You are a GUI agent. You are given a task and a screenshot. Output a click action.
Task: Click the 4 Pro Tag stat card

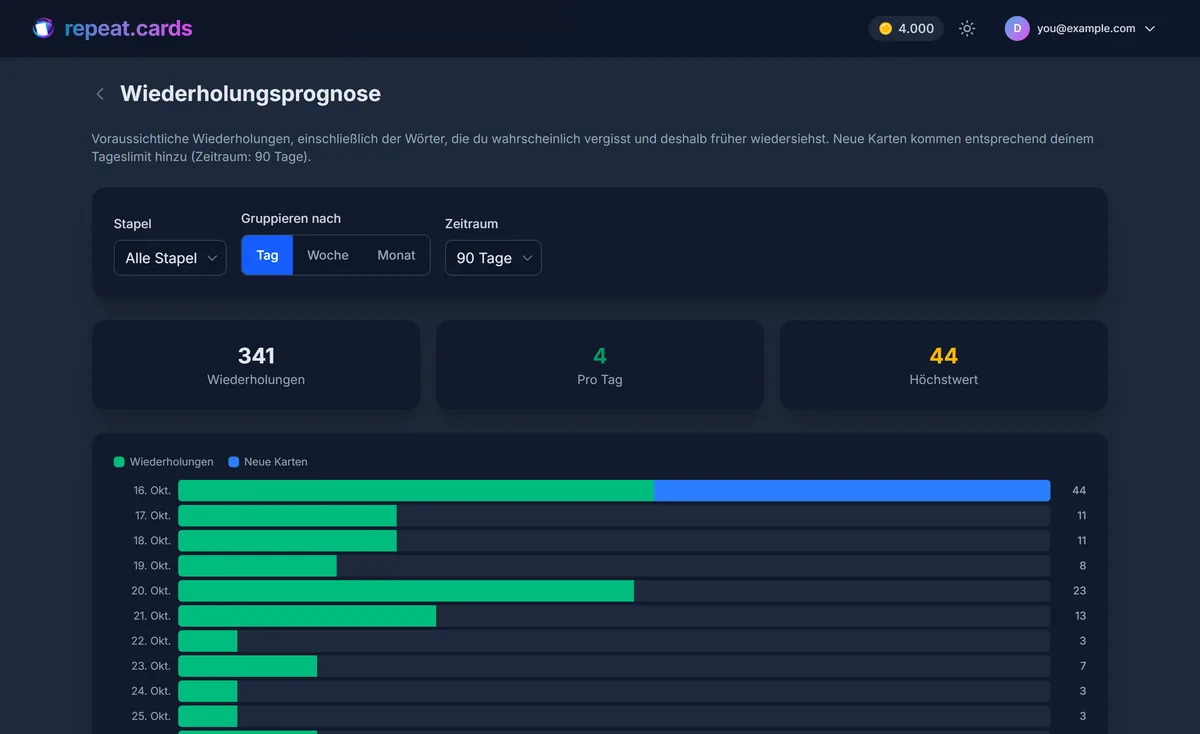[x=600, y=365]
